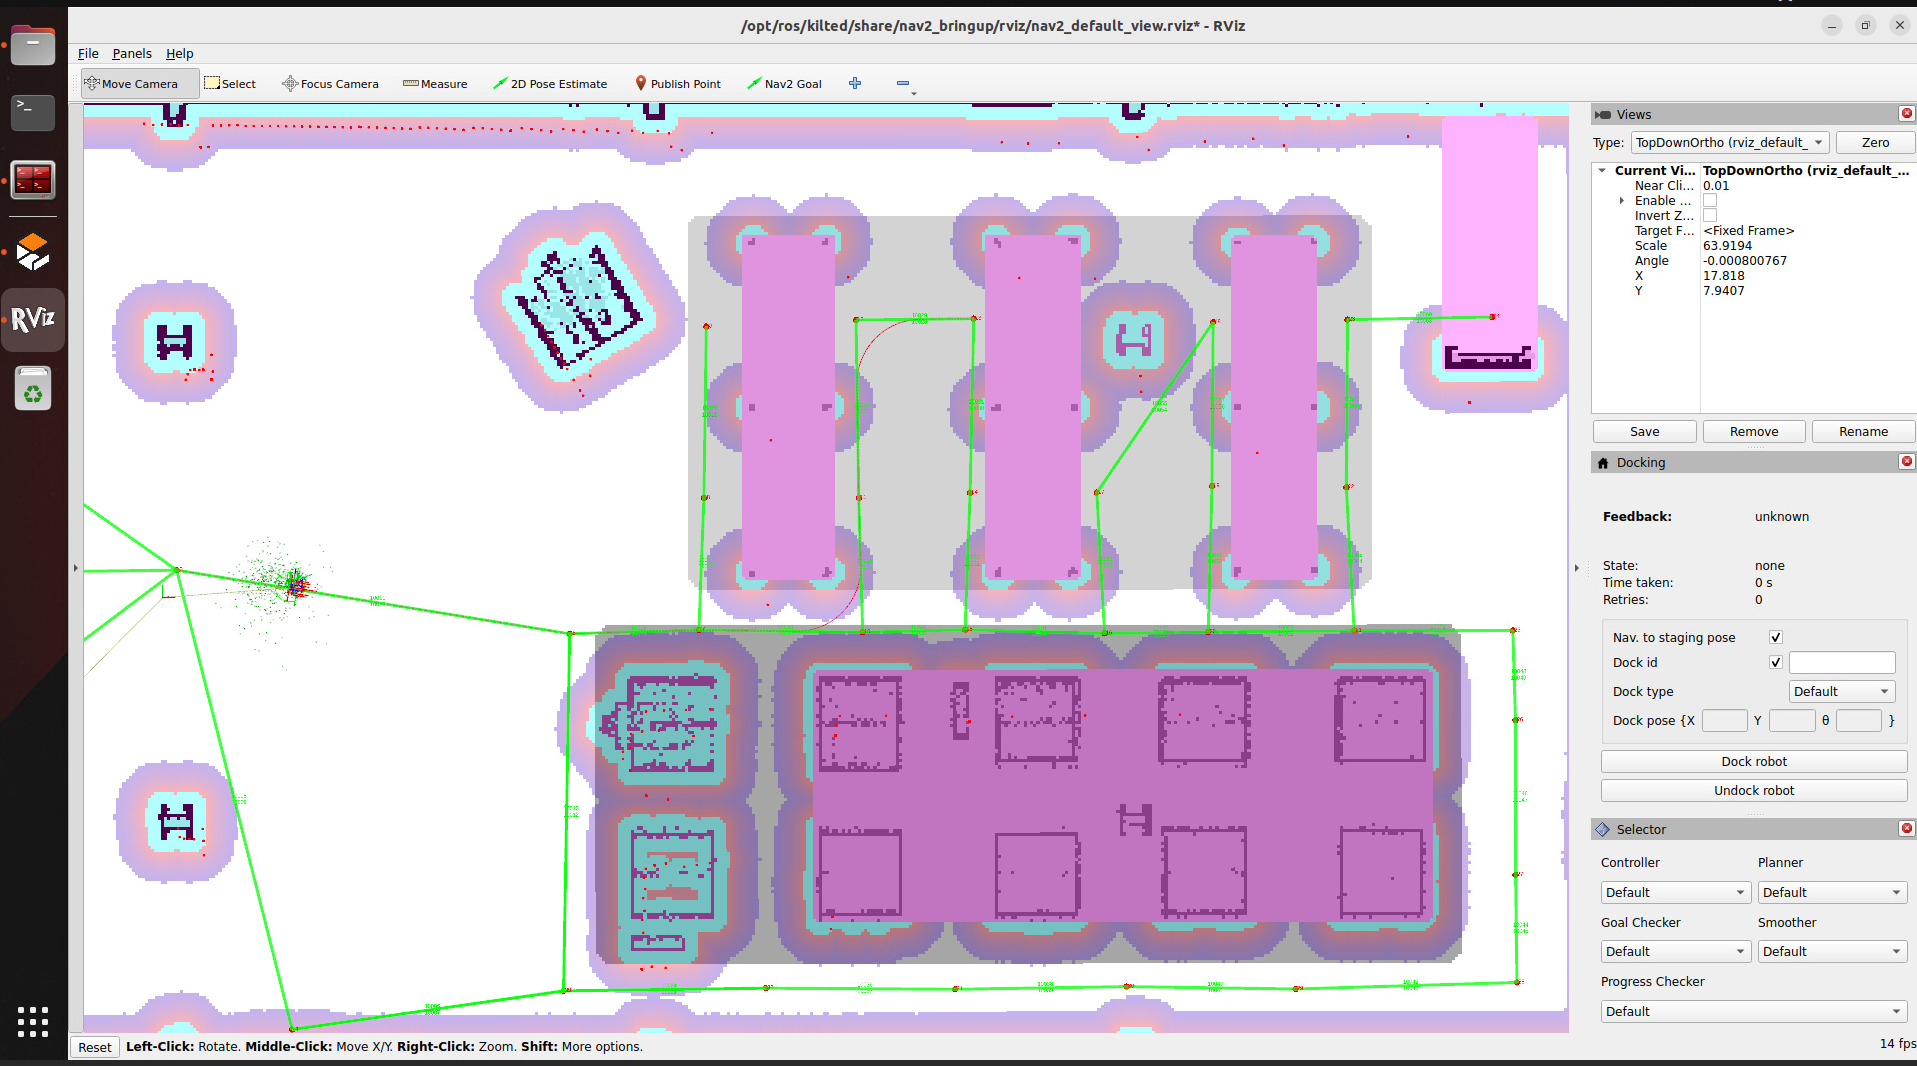Open the Smoother dropdown
The image size is (1917, 1066).
pos(1832,952)
